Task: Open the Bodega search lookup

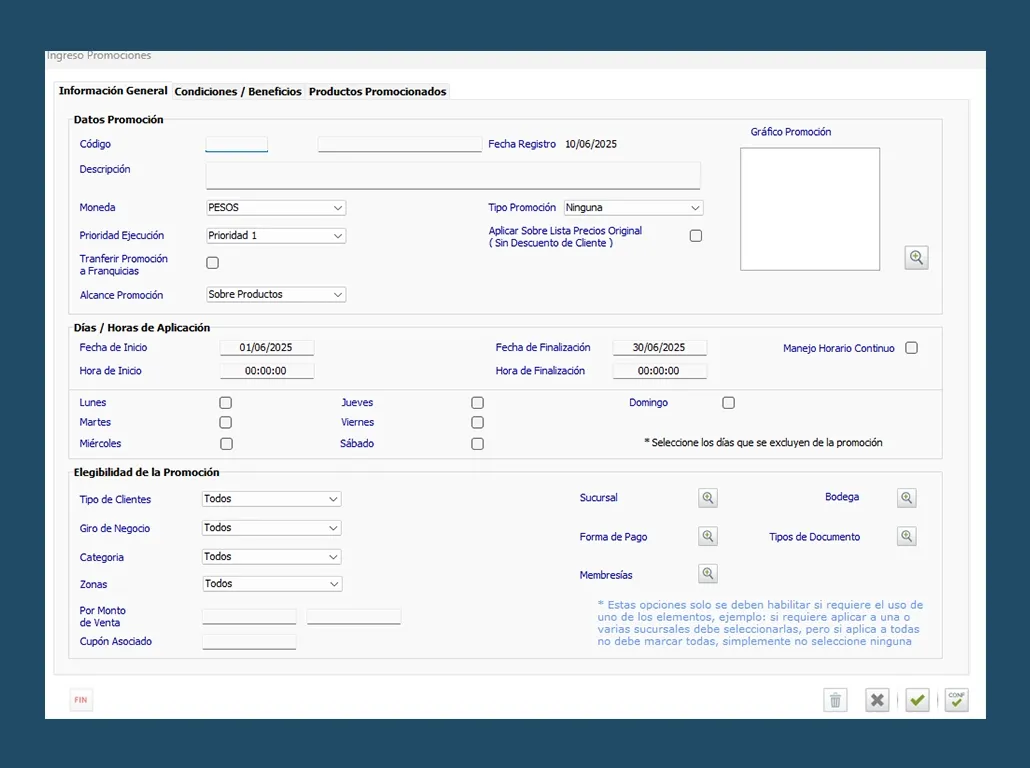Action: (906, 498)
